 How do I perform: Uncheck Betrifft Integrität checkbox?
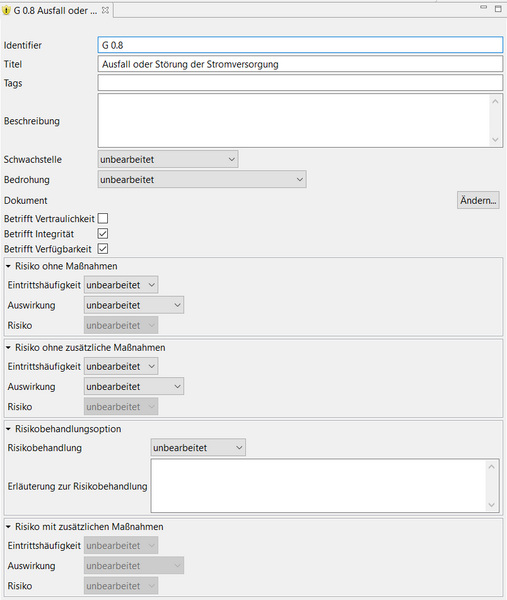[x=103, y=233]
